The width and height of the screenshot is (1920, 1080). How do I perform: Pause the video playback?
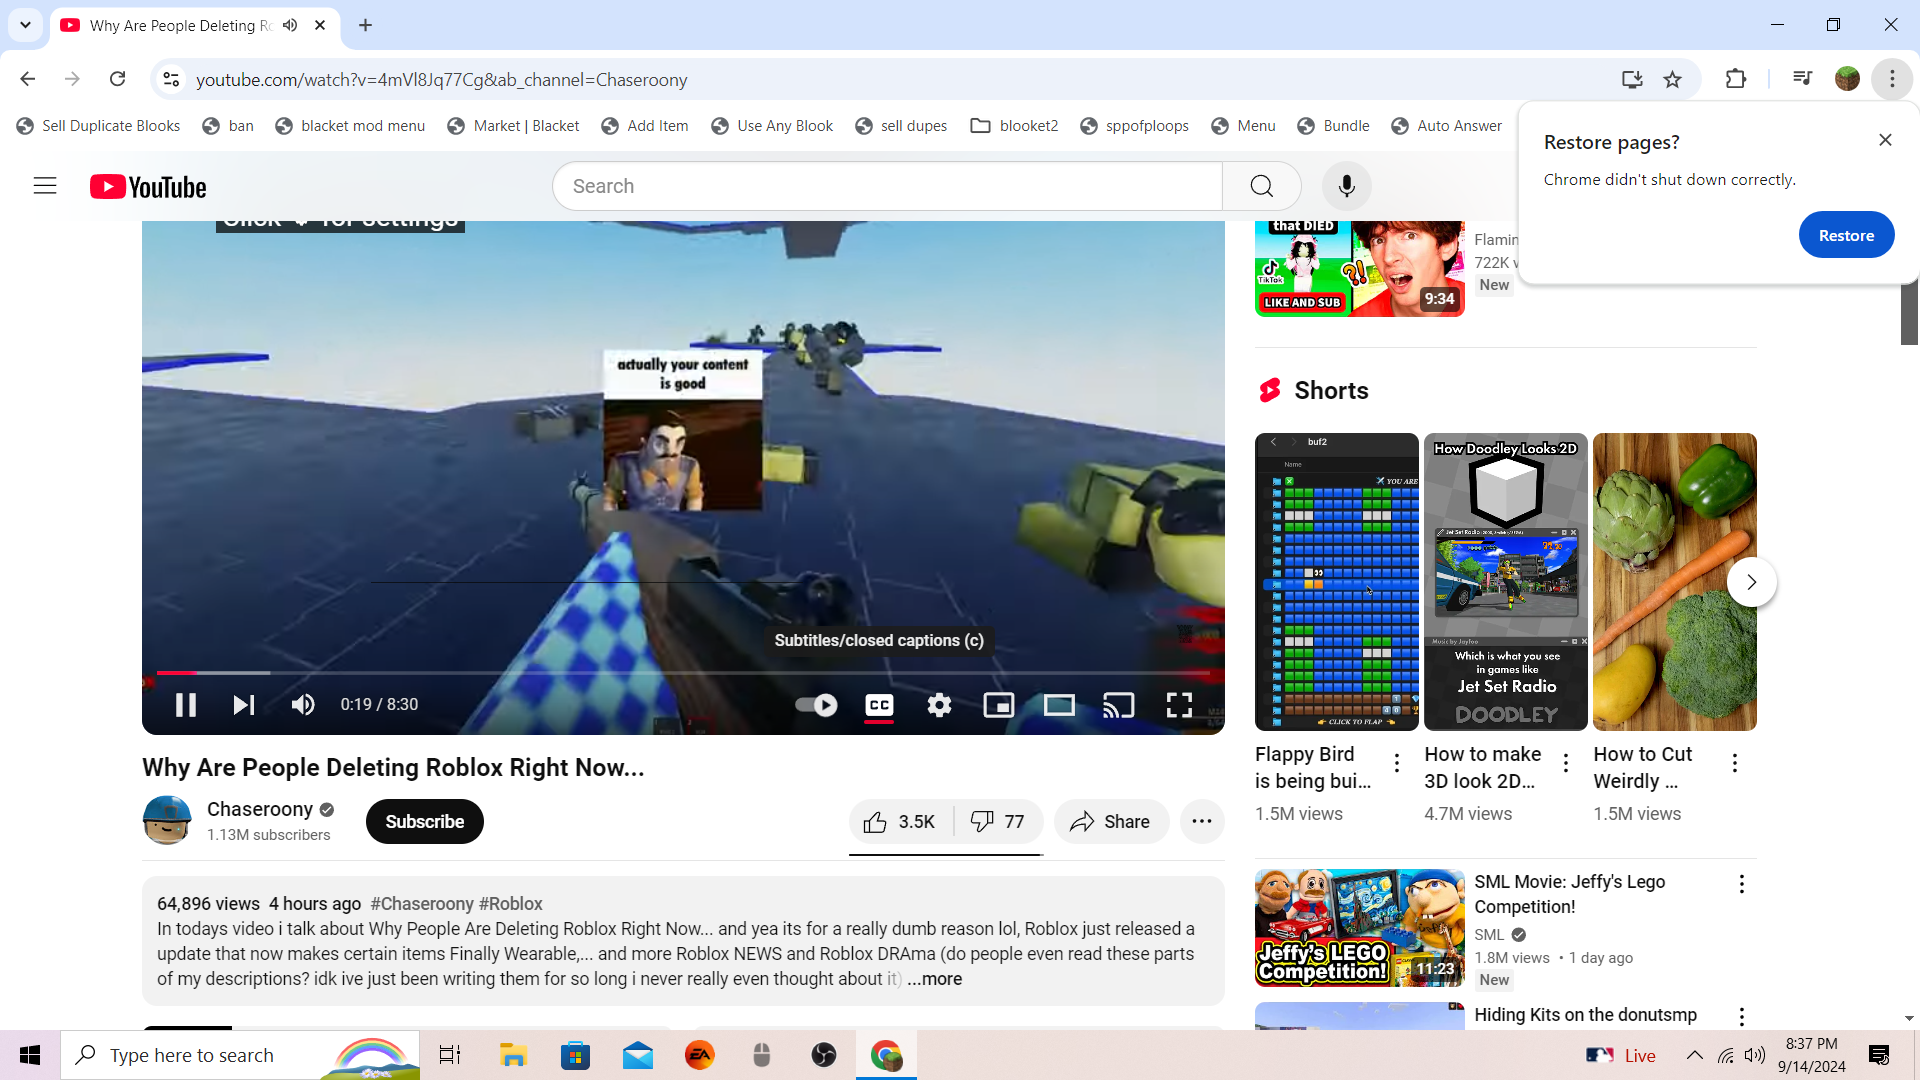point(186,705)
